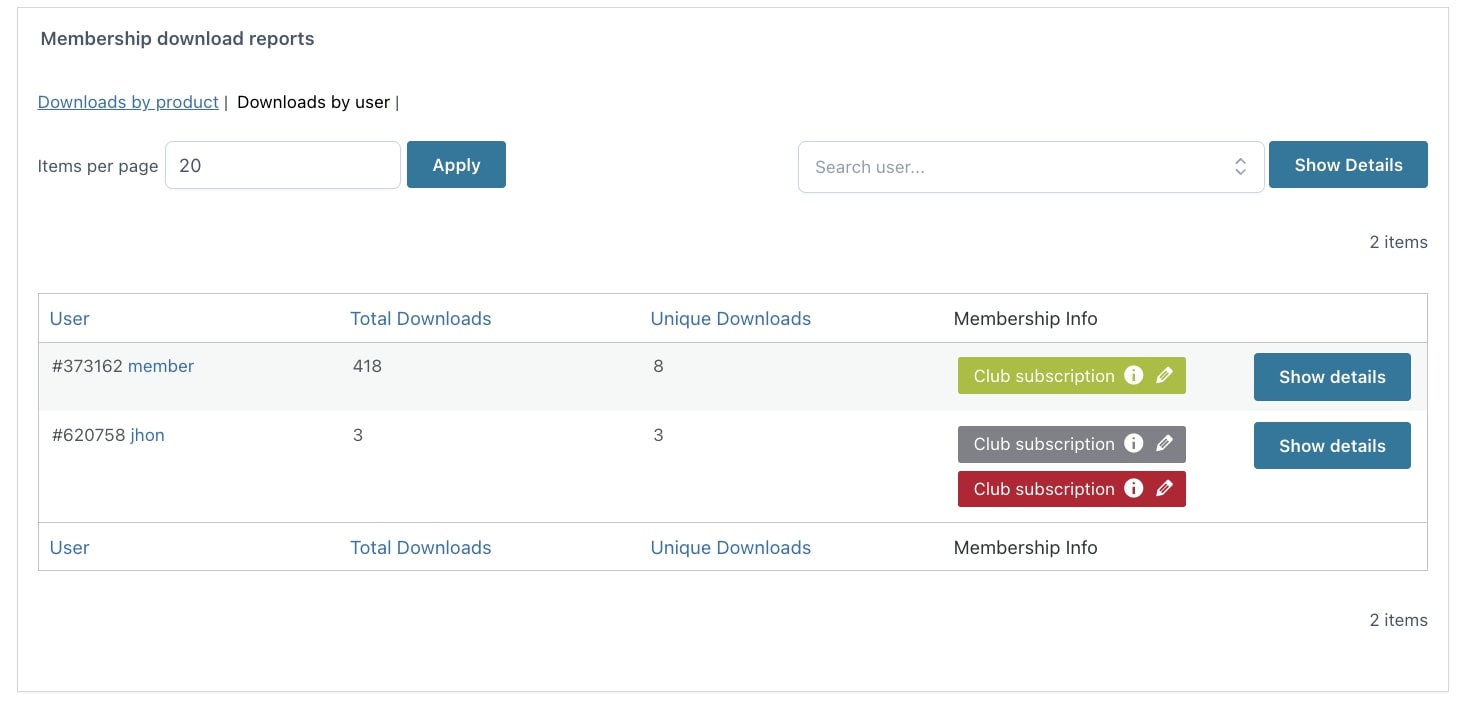Click info icon on green Club subscription badge
The image size is (1460, 710).
point(1133,376)
